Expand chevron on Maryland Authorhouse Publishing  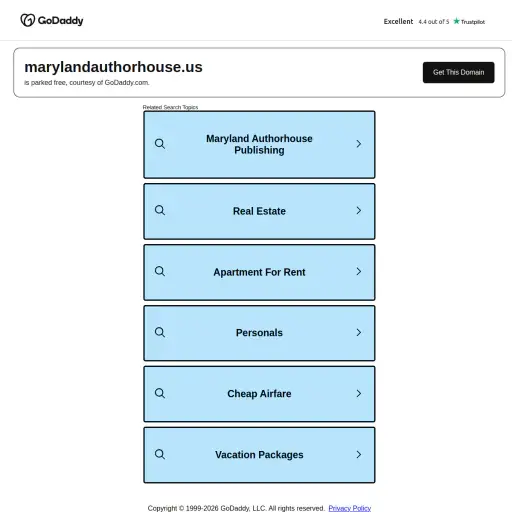359,144
